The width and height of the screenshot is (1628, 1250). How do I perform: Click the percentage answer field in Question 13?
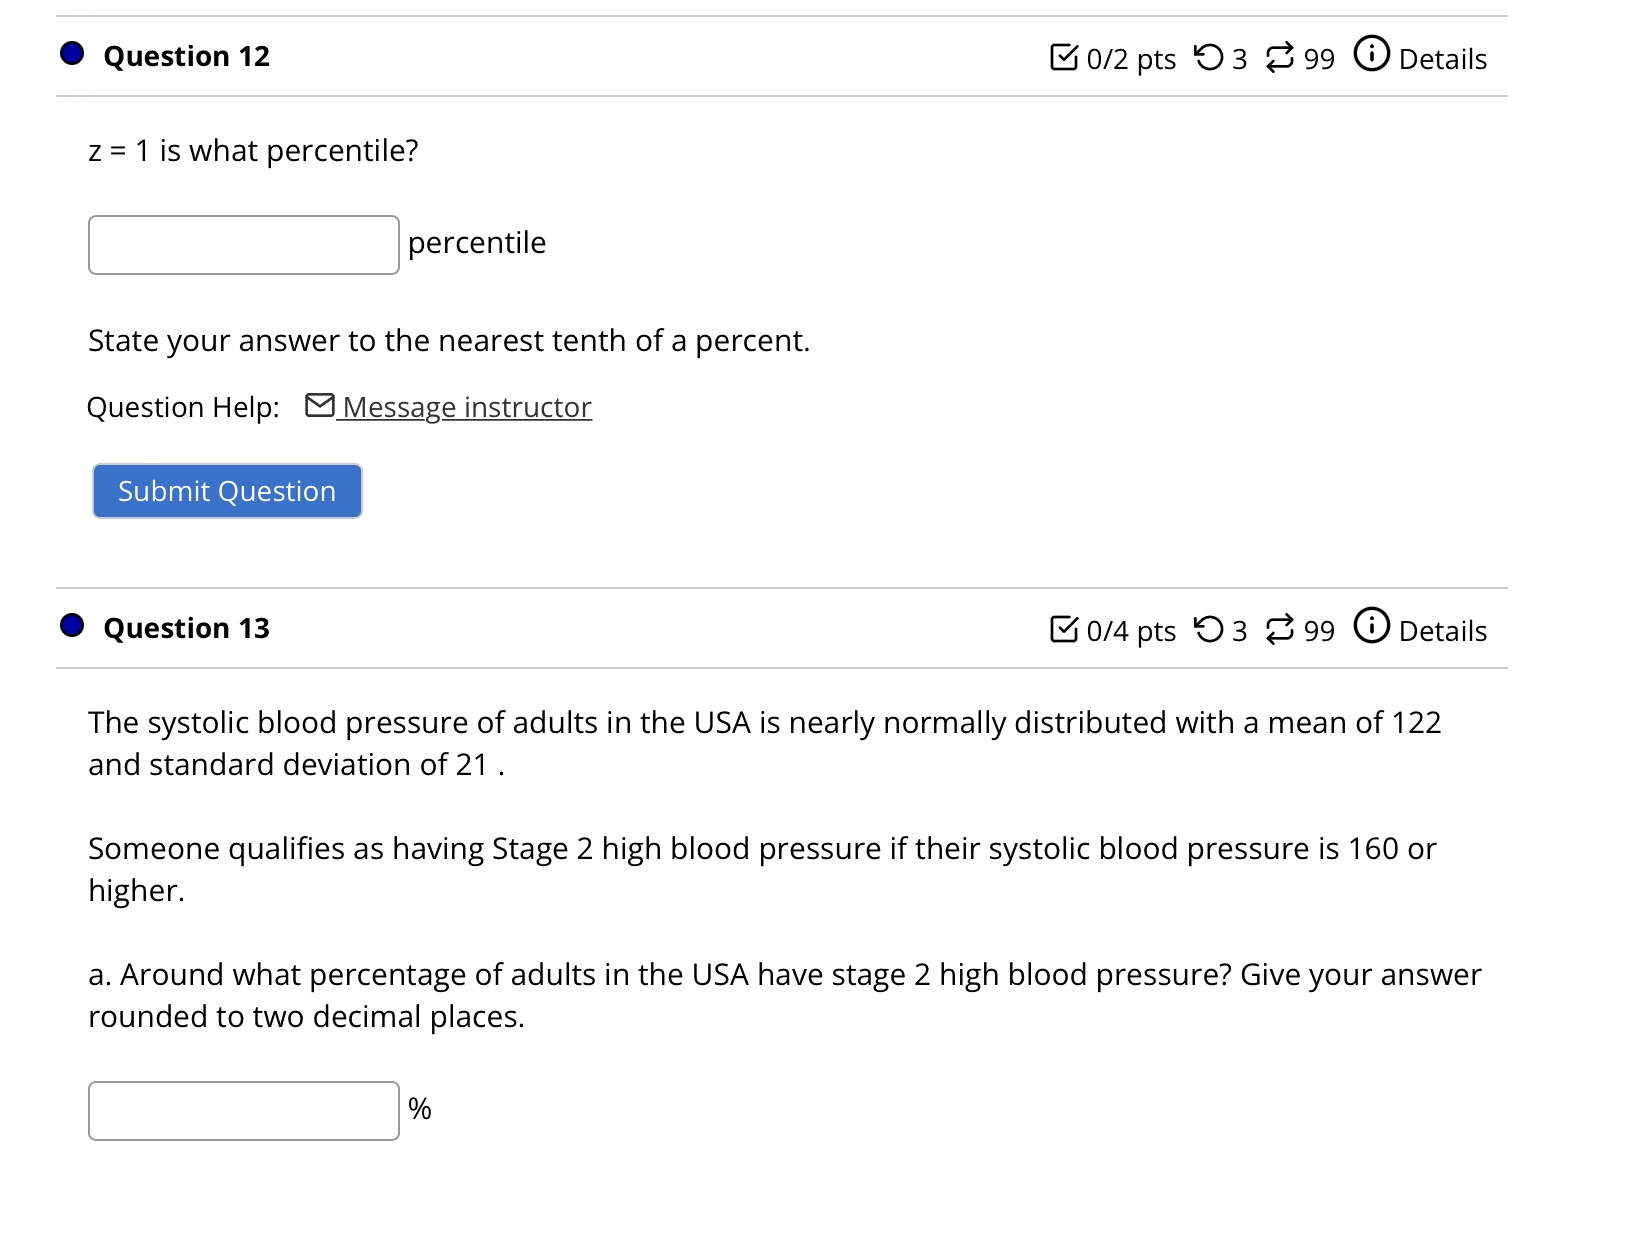(x=243, y=1110)
